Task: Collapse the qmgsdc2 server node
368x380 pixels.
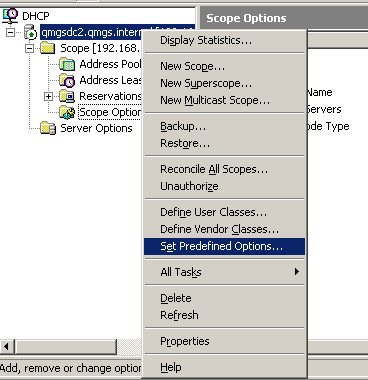Action: (x=11, y=33)
